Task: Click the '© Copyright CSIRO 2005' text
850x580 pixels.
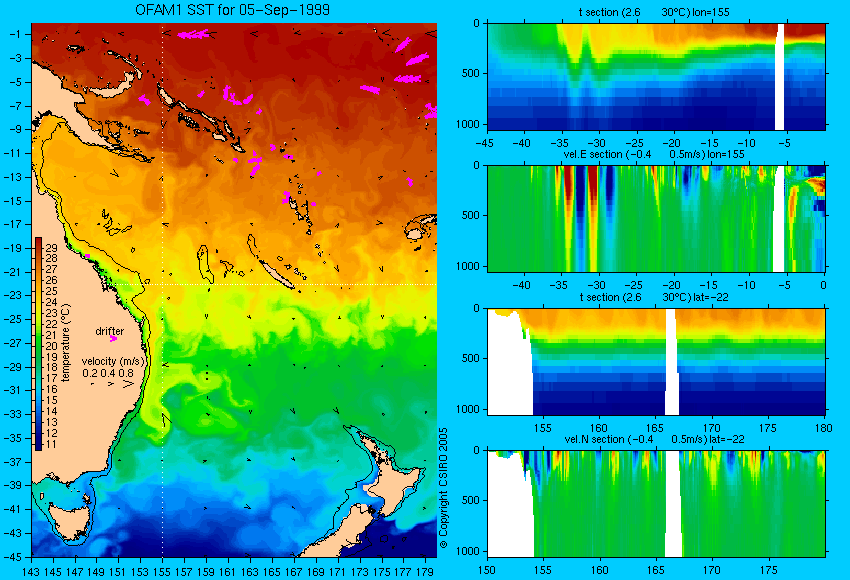Action: 443,488
